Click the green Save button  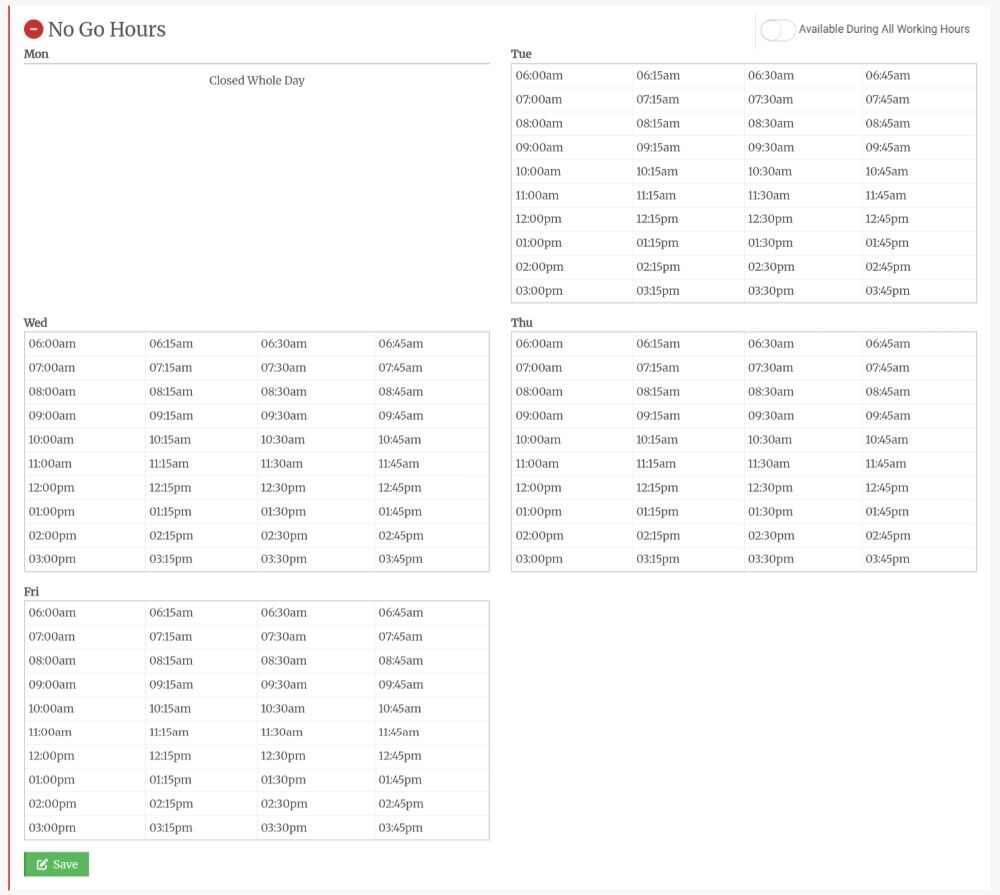56,864
